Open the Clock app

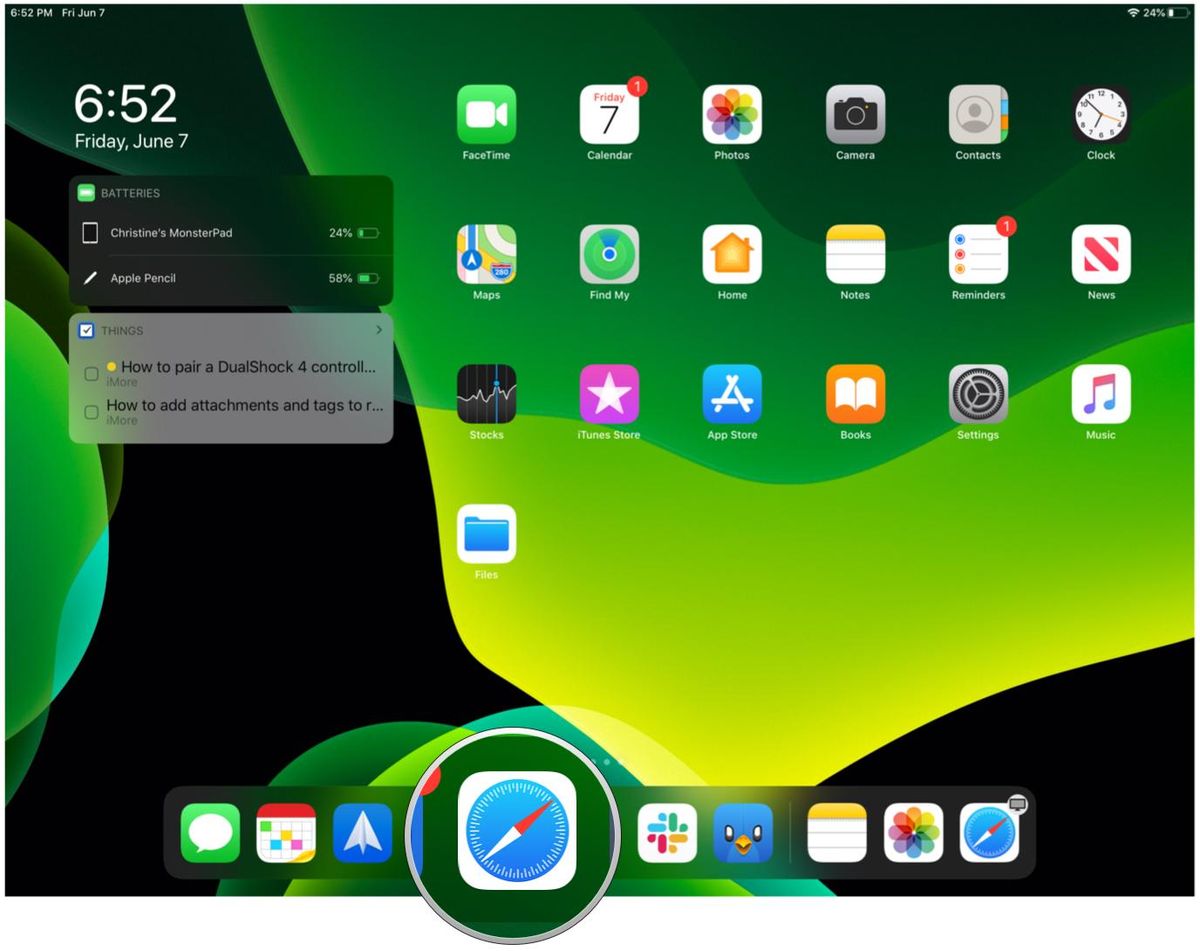[x=1101, y=115]
